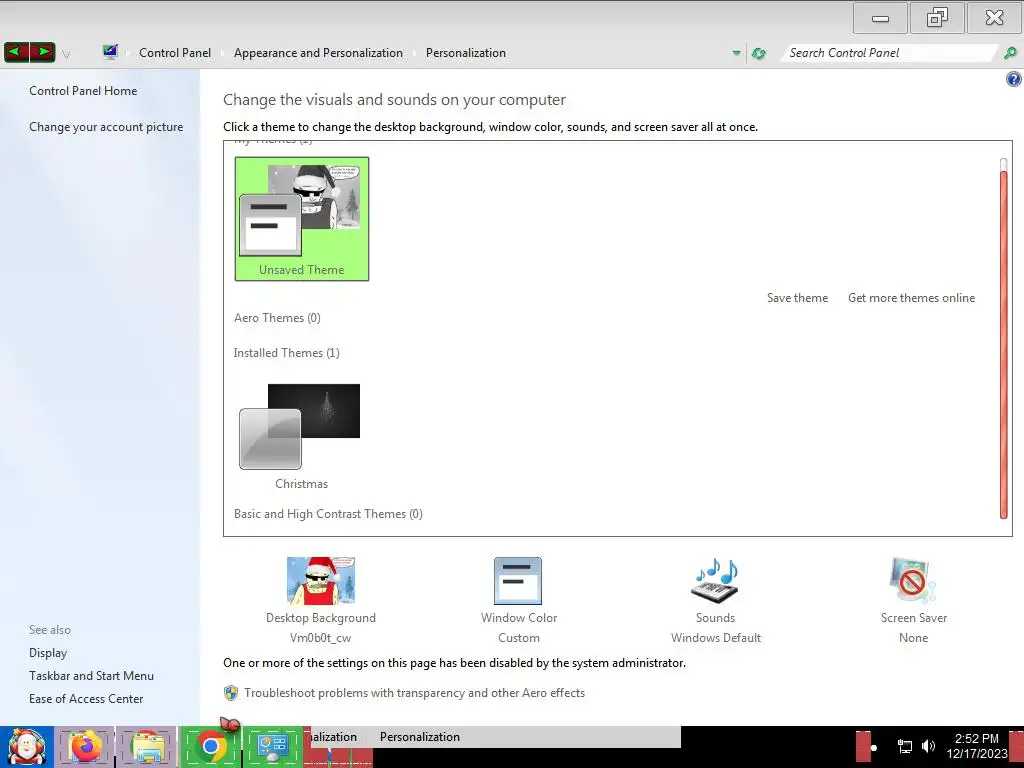Click Control Panel taskbar icon

coord(273,747)
